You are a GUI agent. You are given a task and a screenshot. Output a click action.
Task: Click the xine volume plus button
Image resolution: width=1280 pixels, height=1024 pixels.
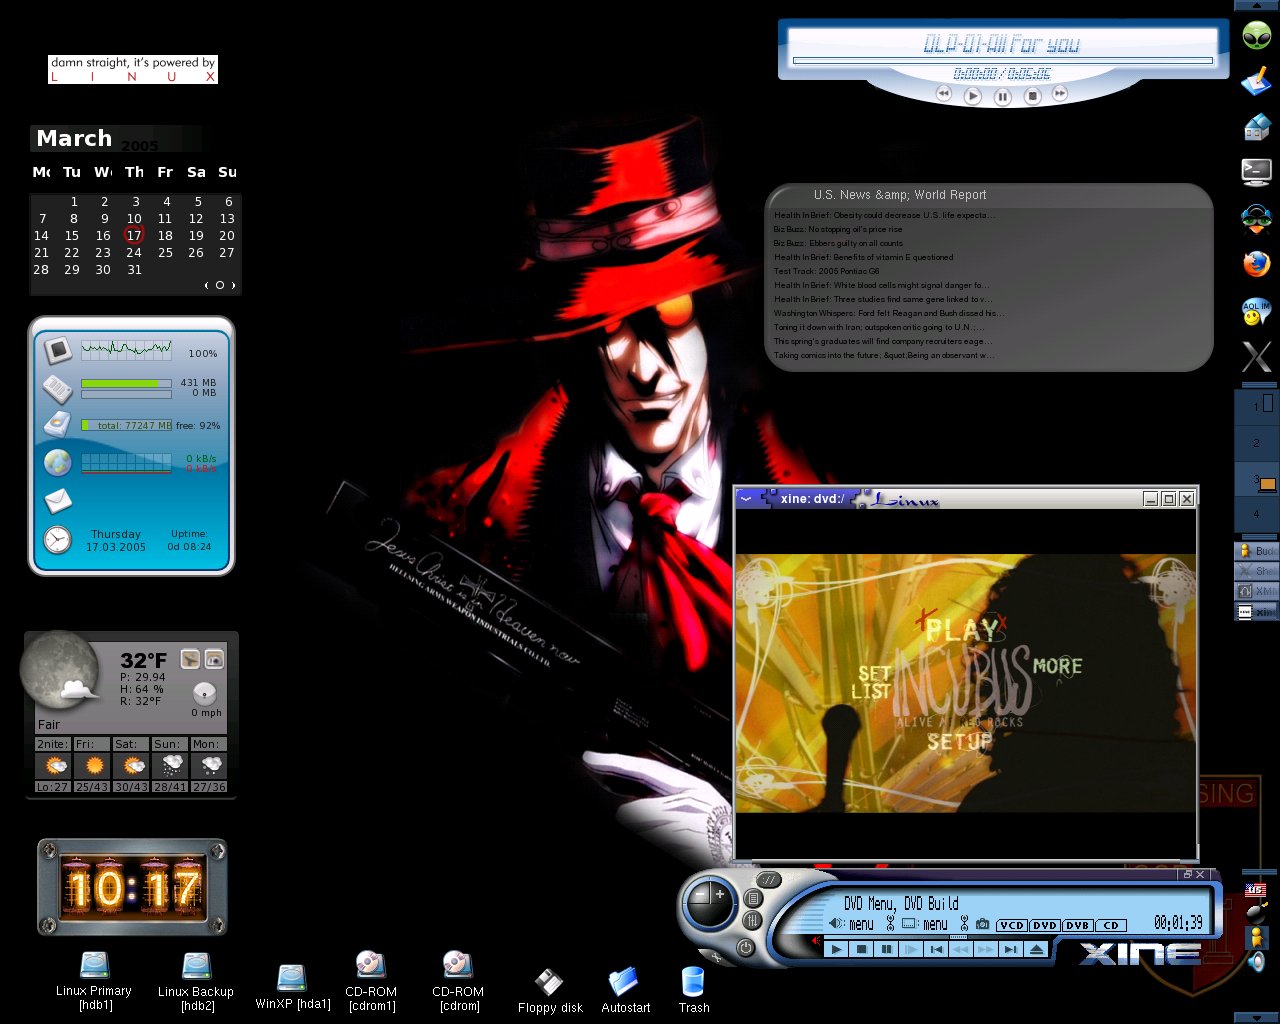(720, 894)
